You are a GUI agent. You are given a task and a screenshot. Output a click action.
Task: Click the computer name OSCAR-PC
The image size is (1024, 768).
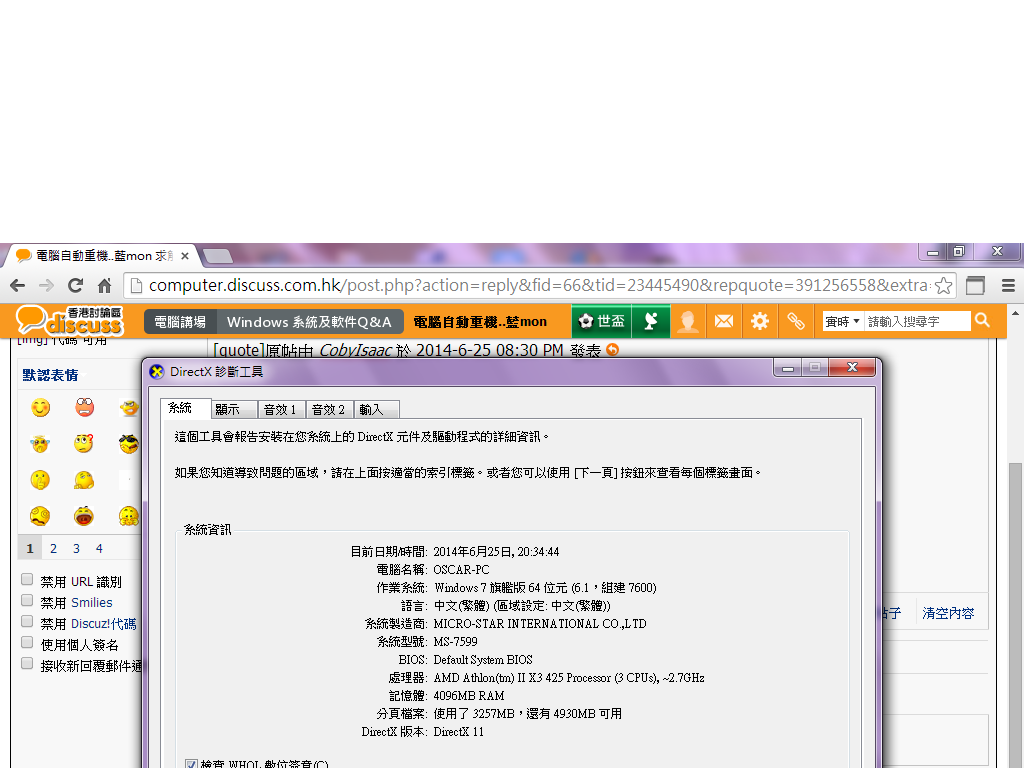pyautogui.click(x=461, y=569)
